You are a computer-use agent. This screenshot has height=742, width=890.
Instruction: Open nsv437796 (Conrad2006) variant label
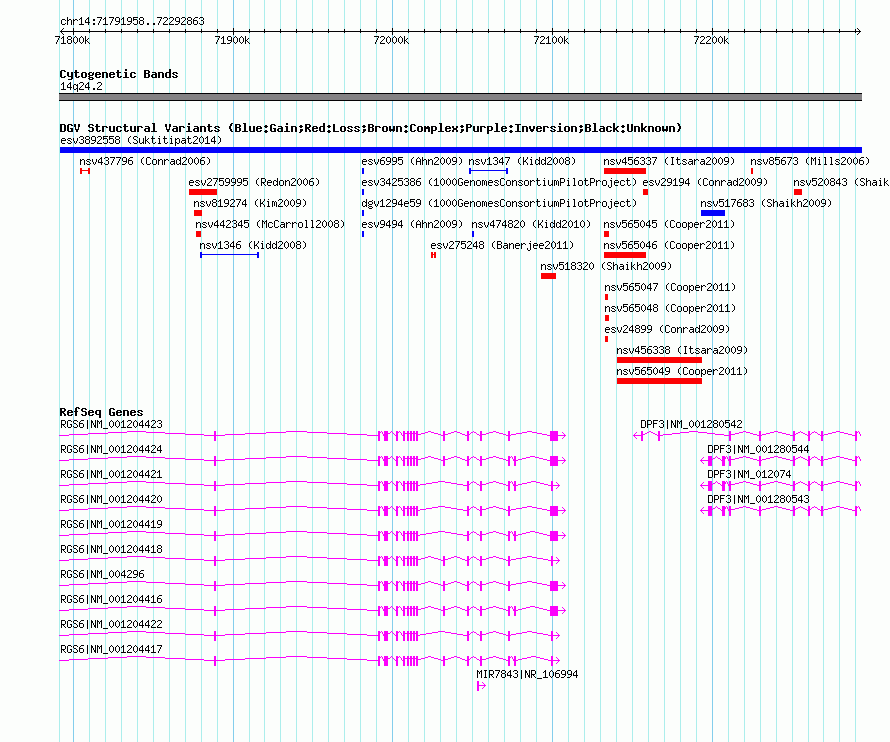click(x=145, y=161)
